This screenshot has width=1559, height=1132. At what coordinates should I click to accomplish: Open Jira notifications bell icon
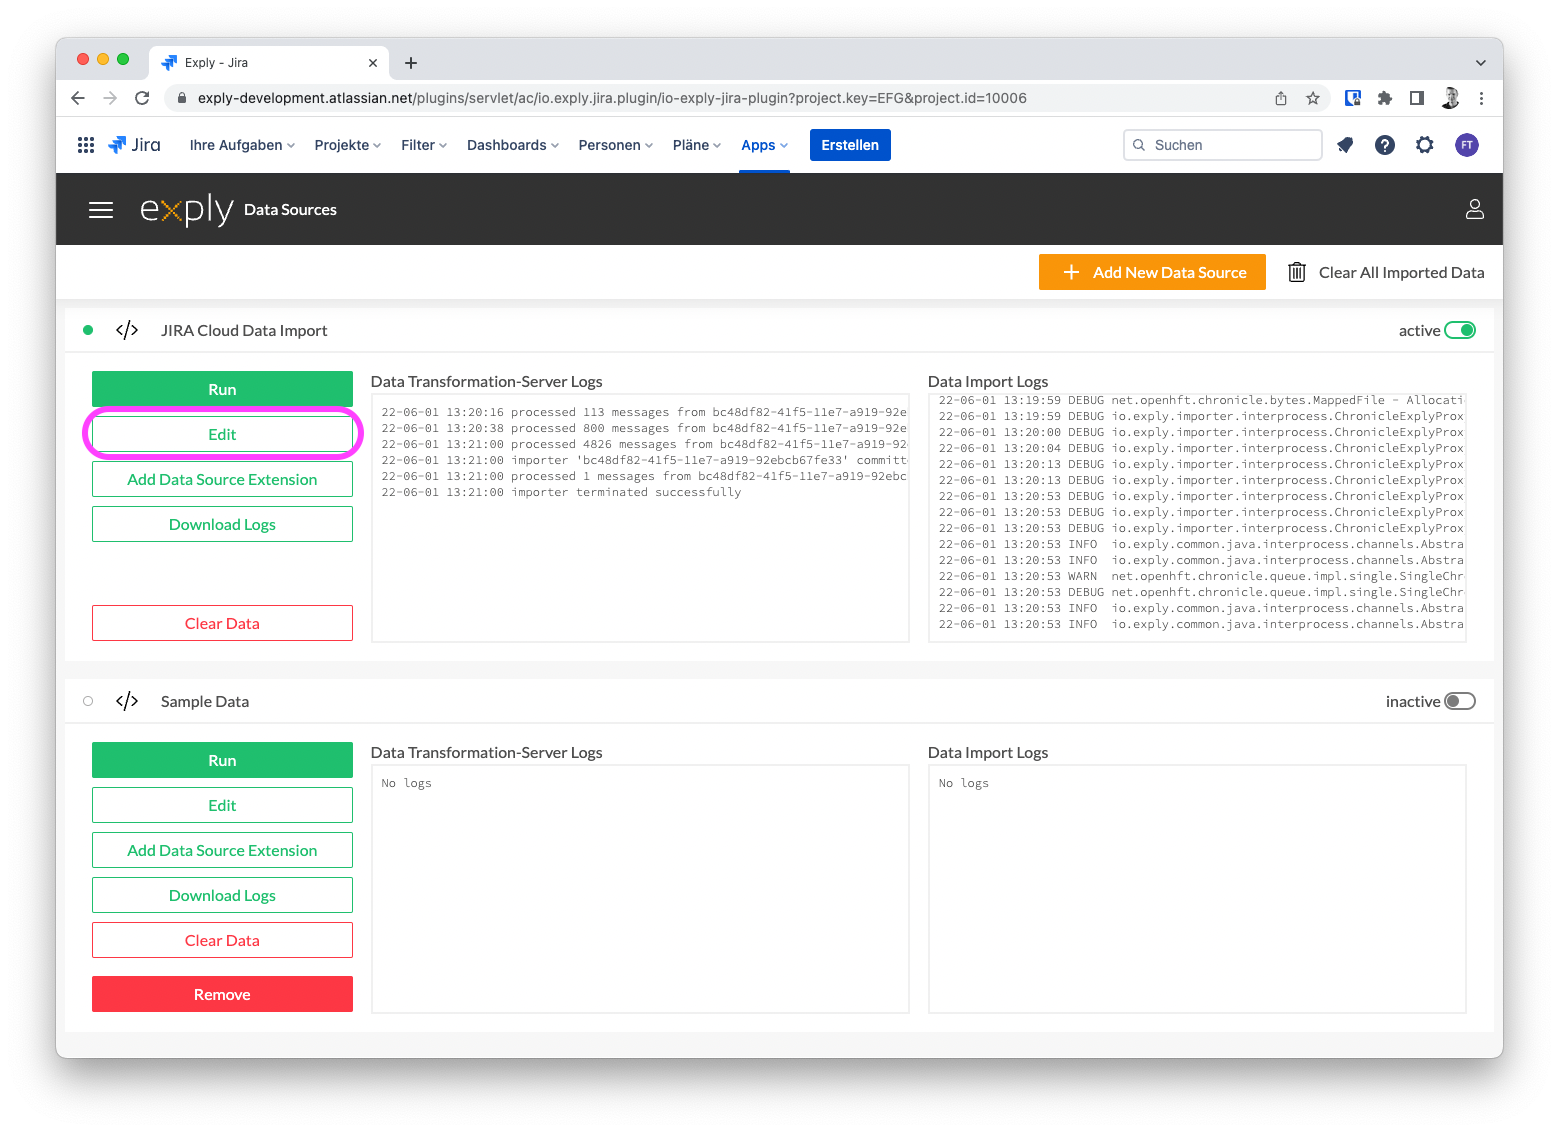(x=1345, y=145)
